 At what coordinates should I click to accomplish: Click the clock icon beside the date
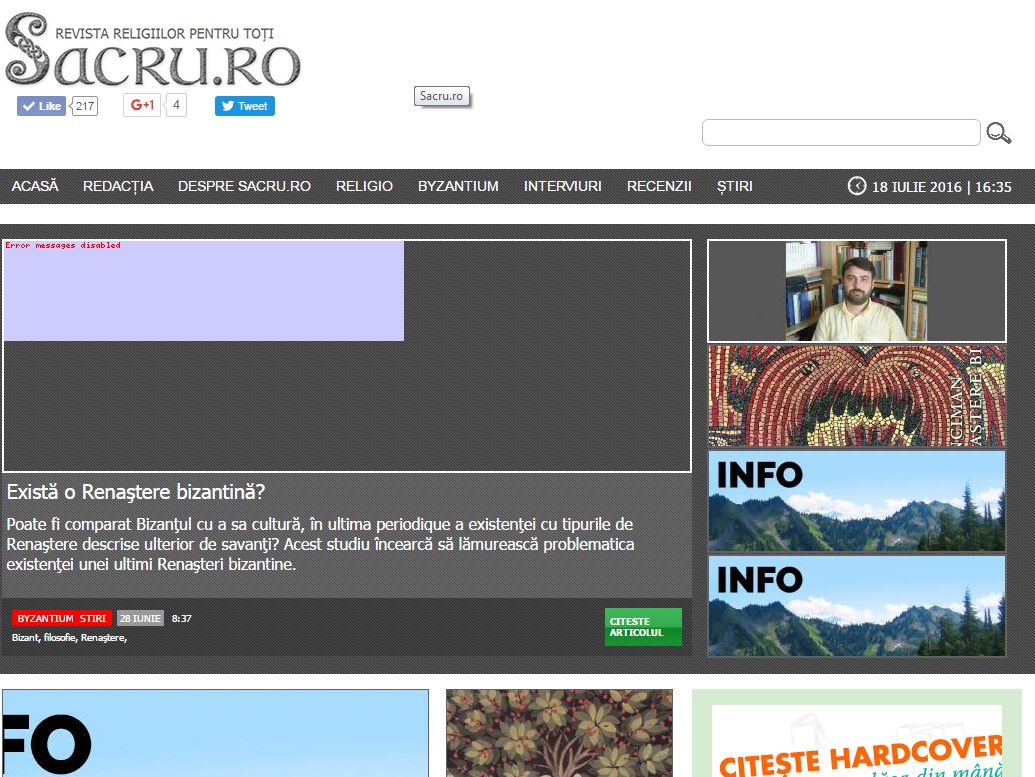(x=857, y=186)
